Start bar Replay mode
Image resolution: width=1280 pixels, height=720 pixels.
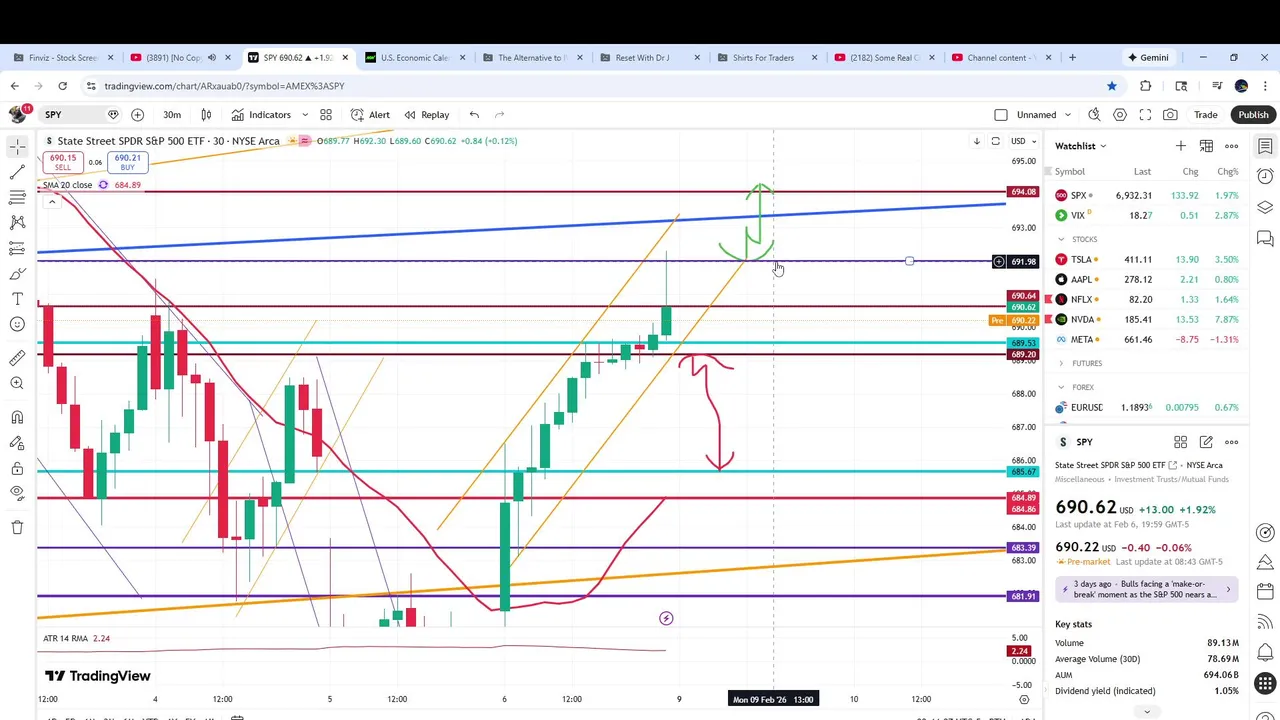(x=426, y=115)
